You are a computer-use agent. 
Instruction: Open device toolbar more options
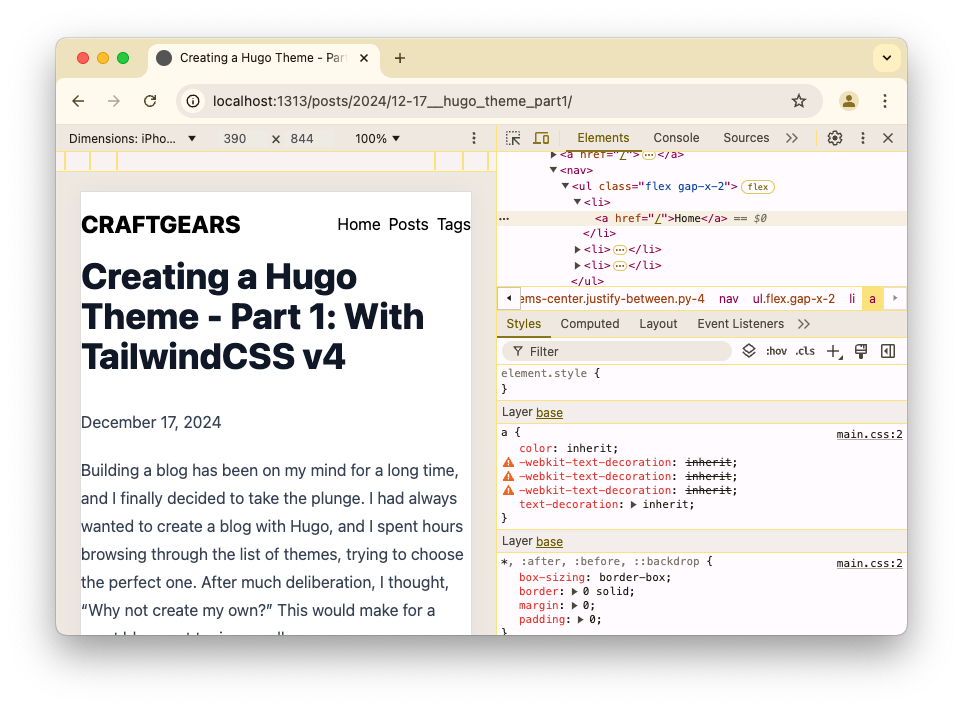pos(474,138)
